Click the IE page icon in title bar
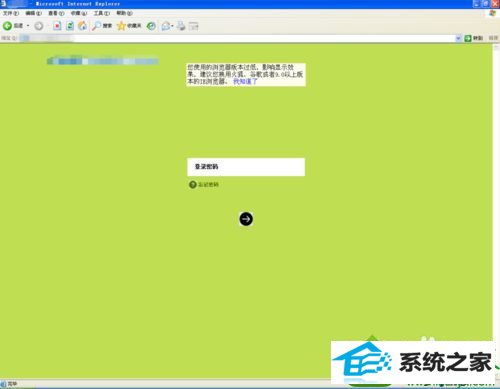 click(x=4, y=4)
